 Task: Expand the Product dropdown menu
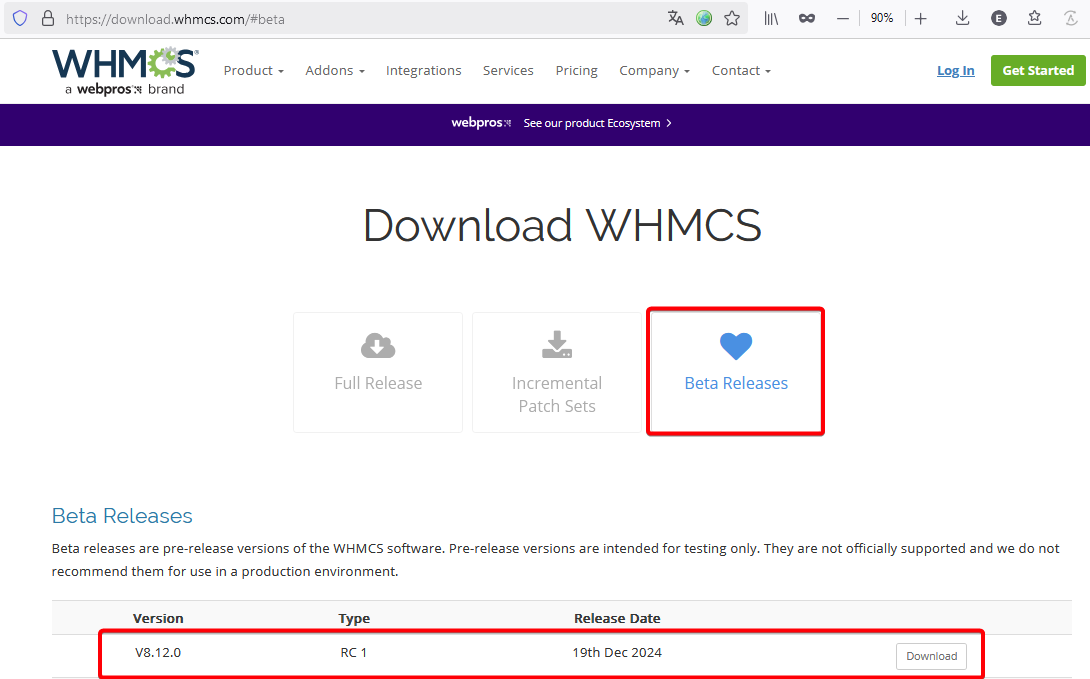(x=254, y=70)
